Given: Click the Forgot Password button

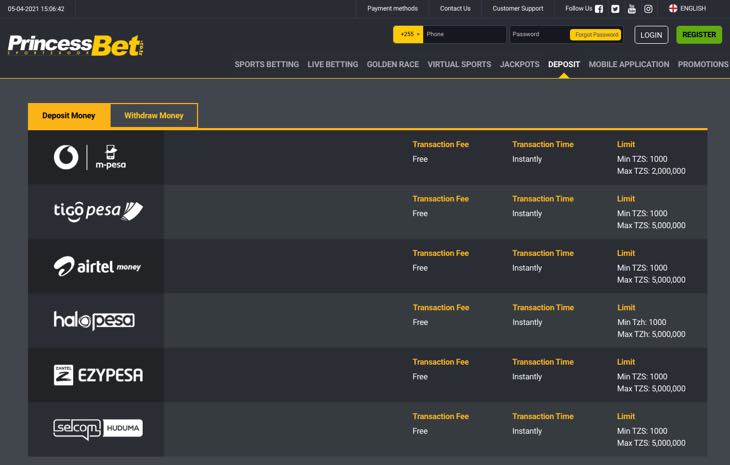Looking at the screenshot, I should coord(596,35).
